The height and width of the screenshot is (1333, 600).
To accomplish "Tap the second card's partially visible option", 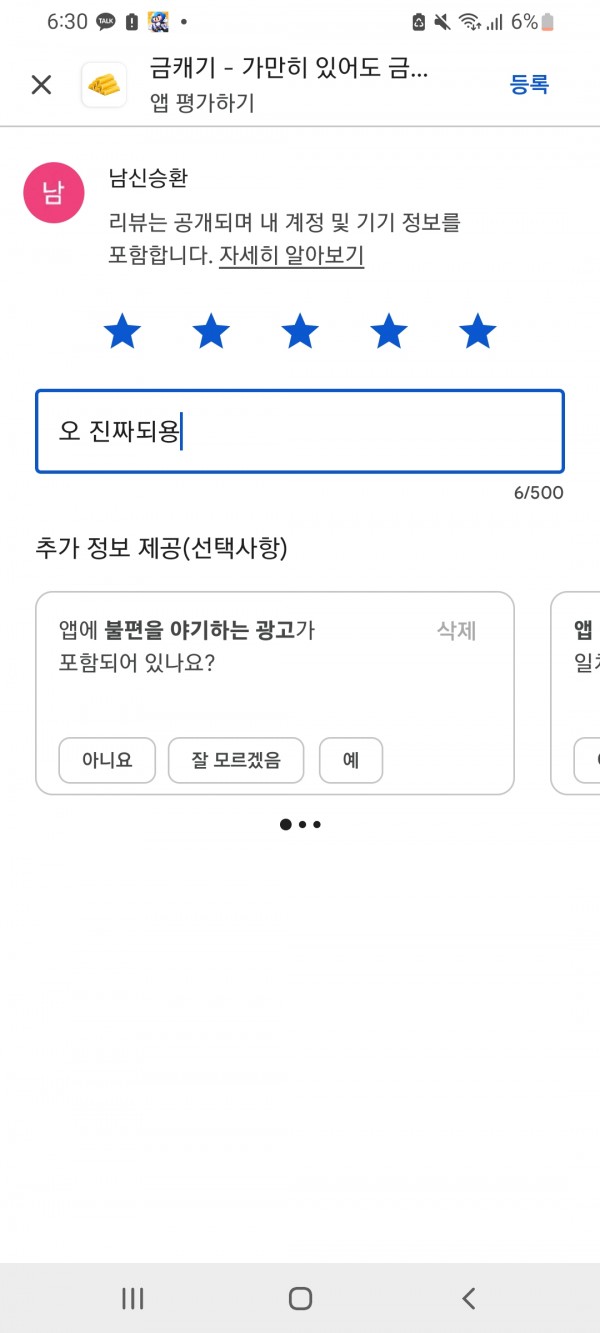I will pyautogui.click(x=588, y=761).
